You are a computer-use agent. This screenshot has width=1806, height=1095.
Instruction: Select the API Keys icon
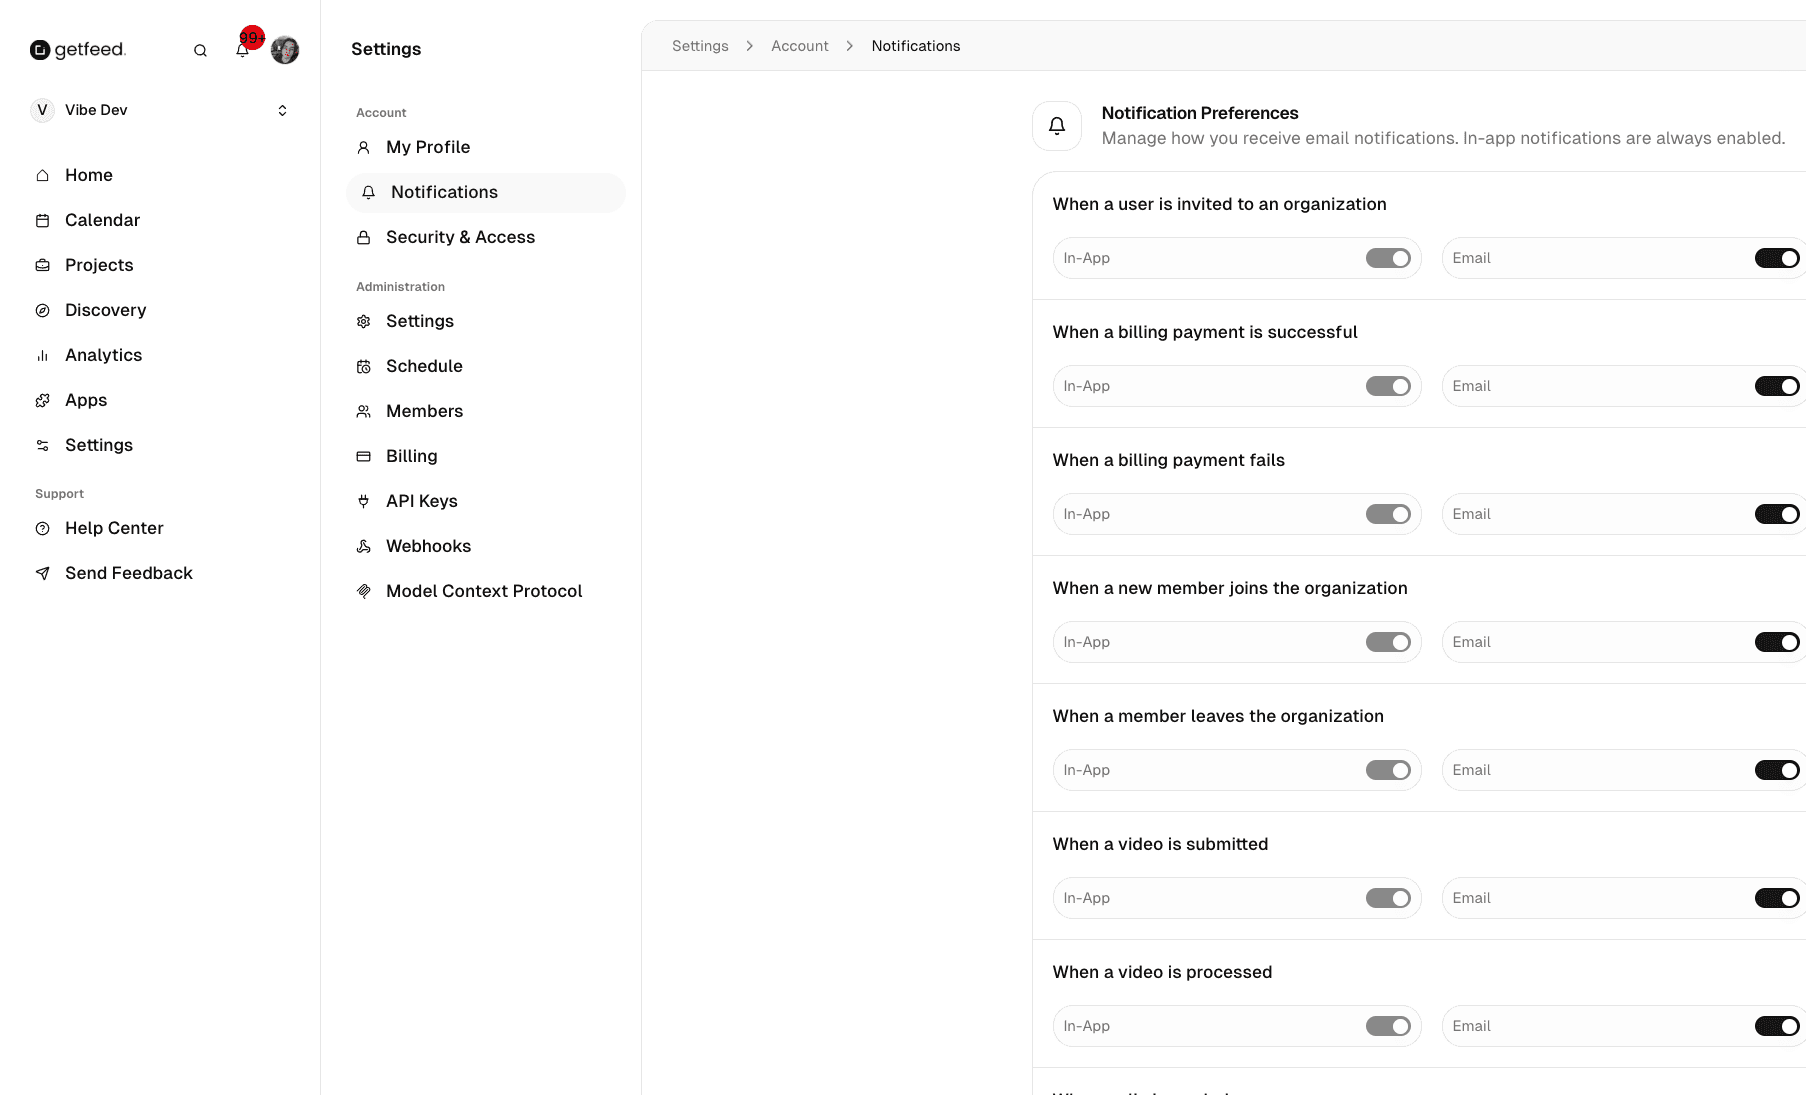364,501
